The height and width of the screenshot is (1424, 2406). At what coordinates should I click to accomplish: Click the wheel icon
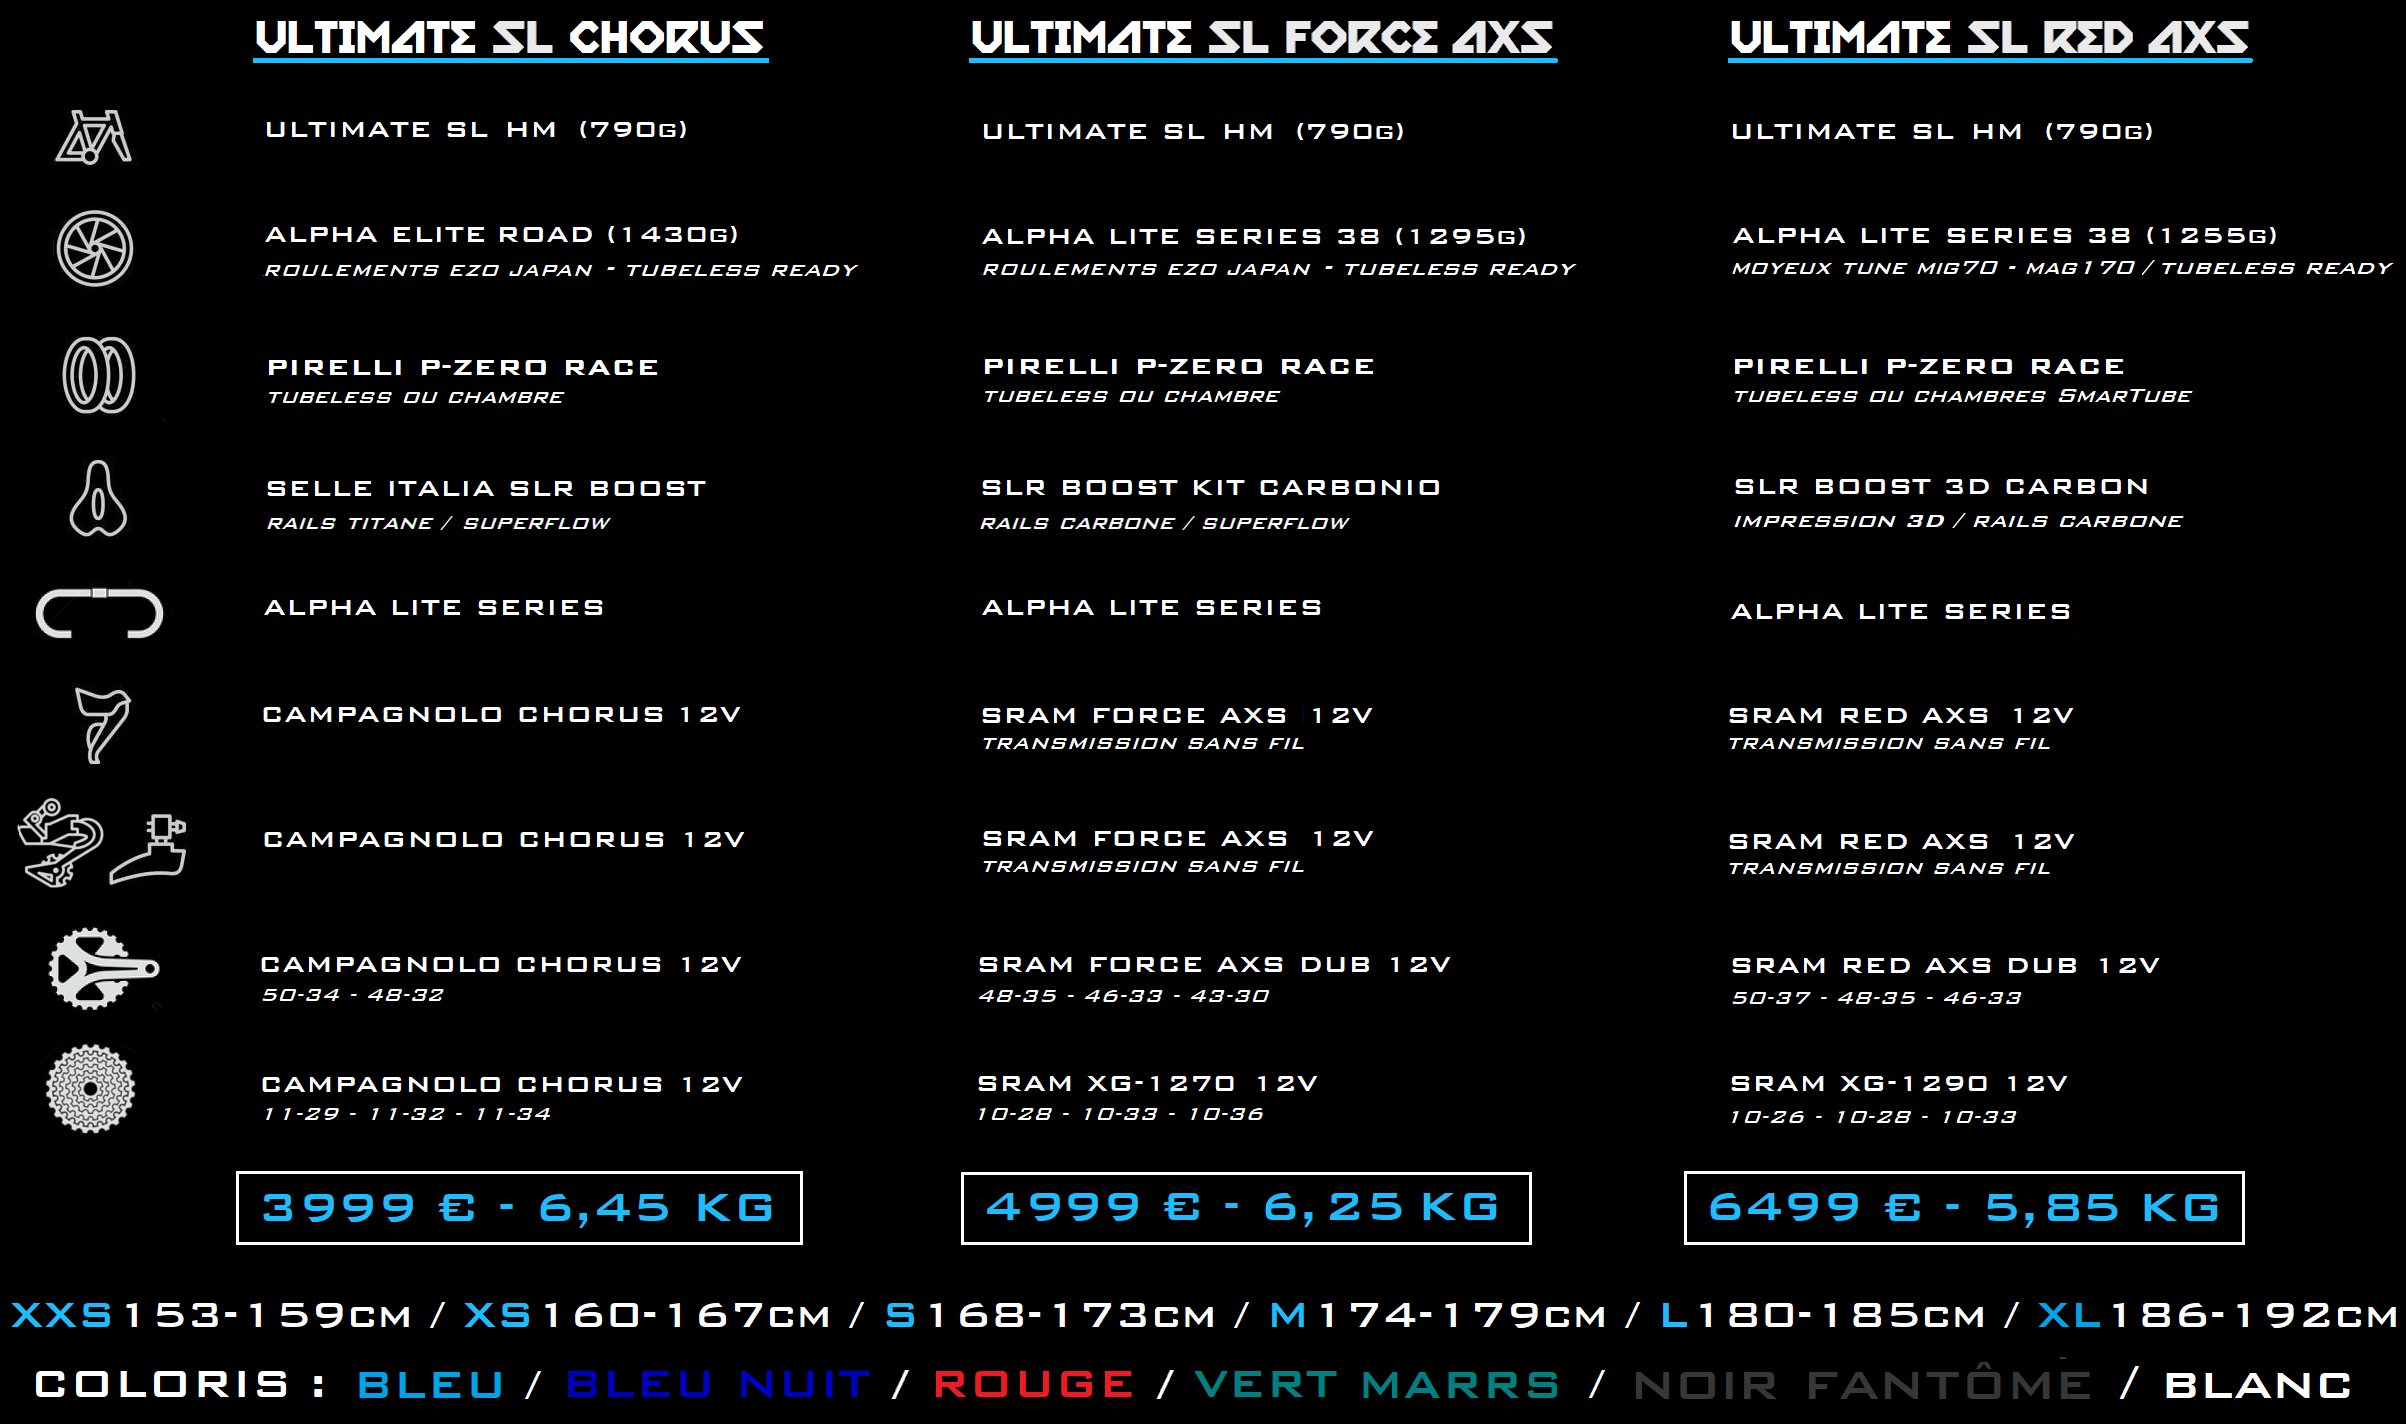[95, 248]
